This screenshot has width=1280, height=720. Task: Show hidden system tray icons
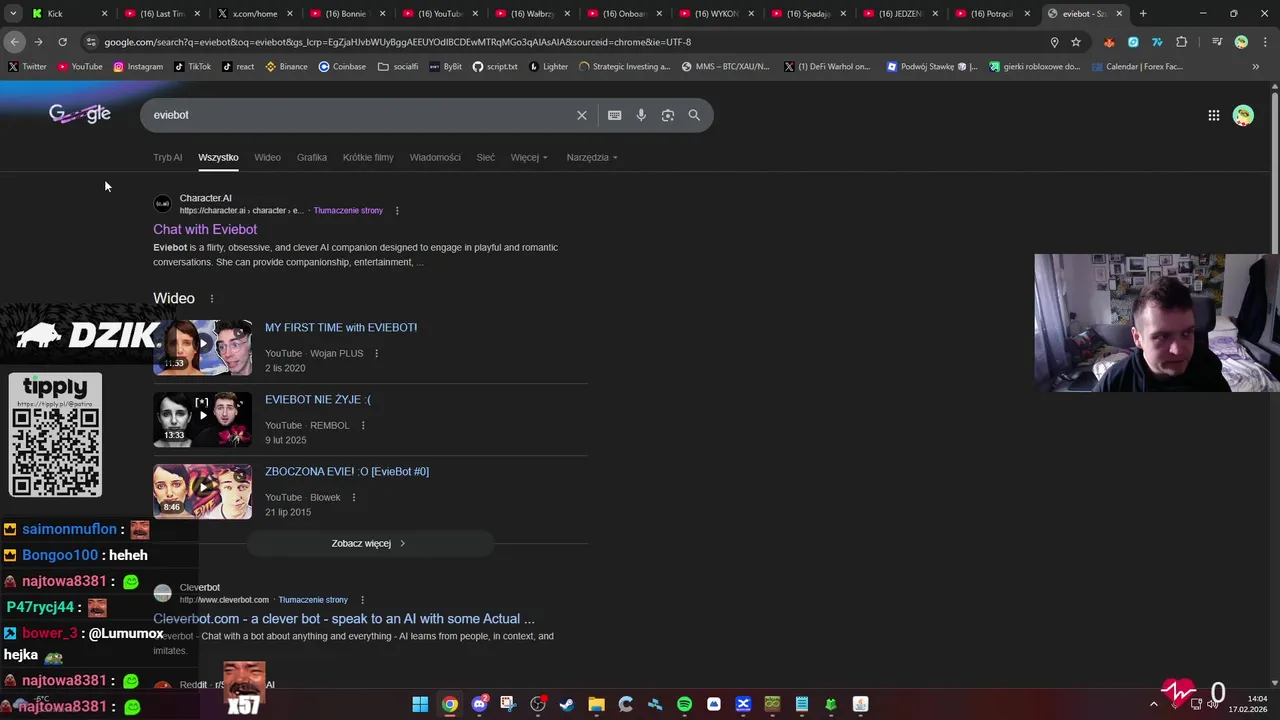point(1153,704)
